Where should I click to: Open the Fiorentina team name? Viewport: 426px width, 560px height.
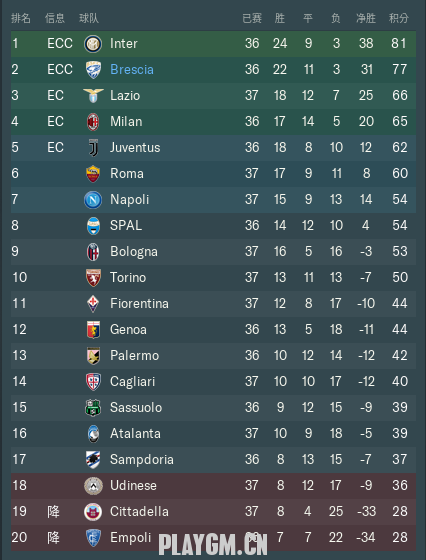(x=139, y=304)
